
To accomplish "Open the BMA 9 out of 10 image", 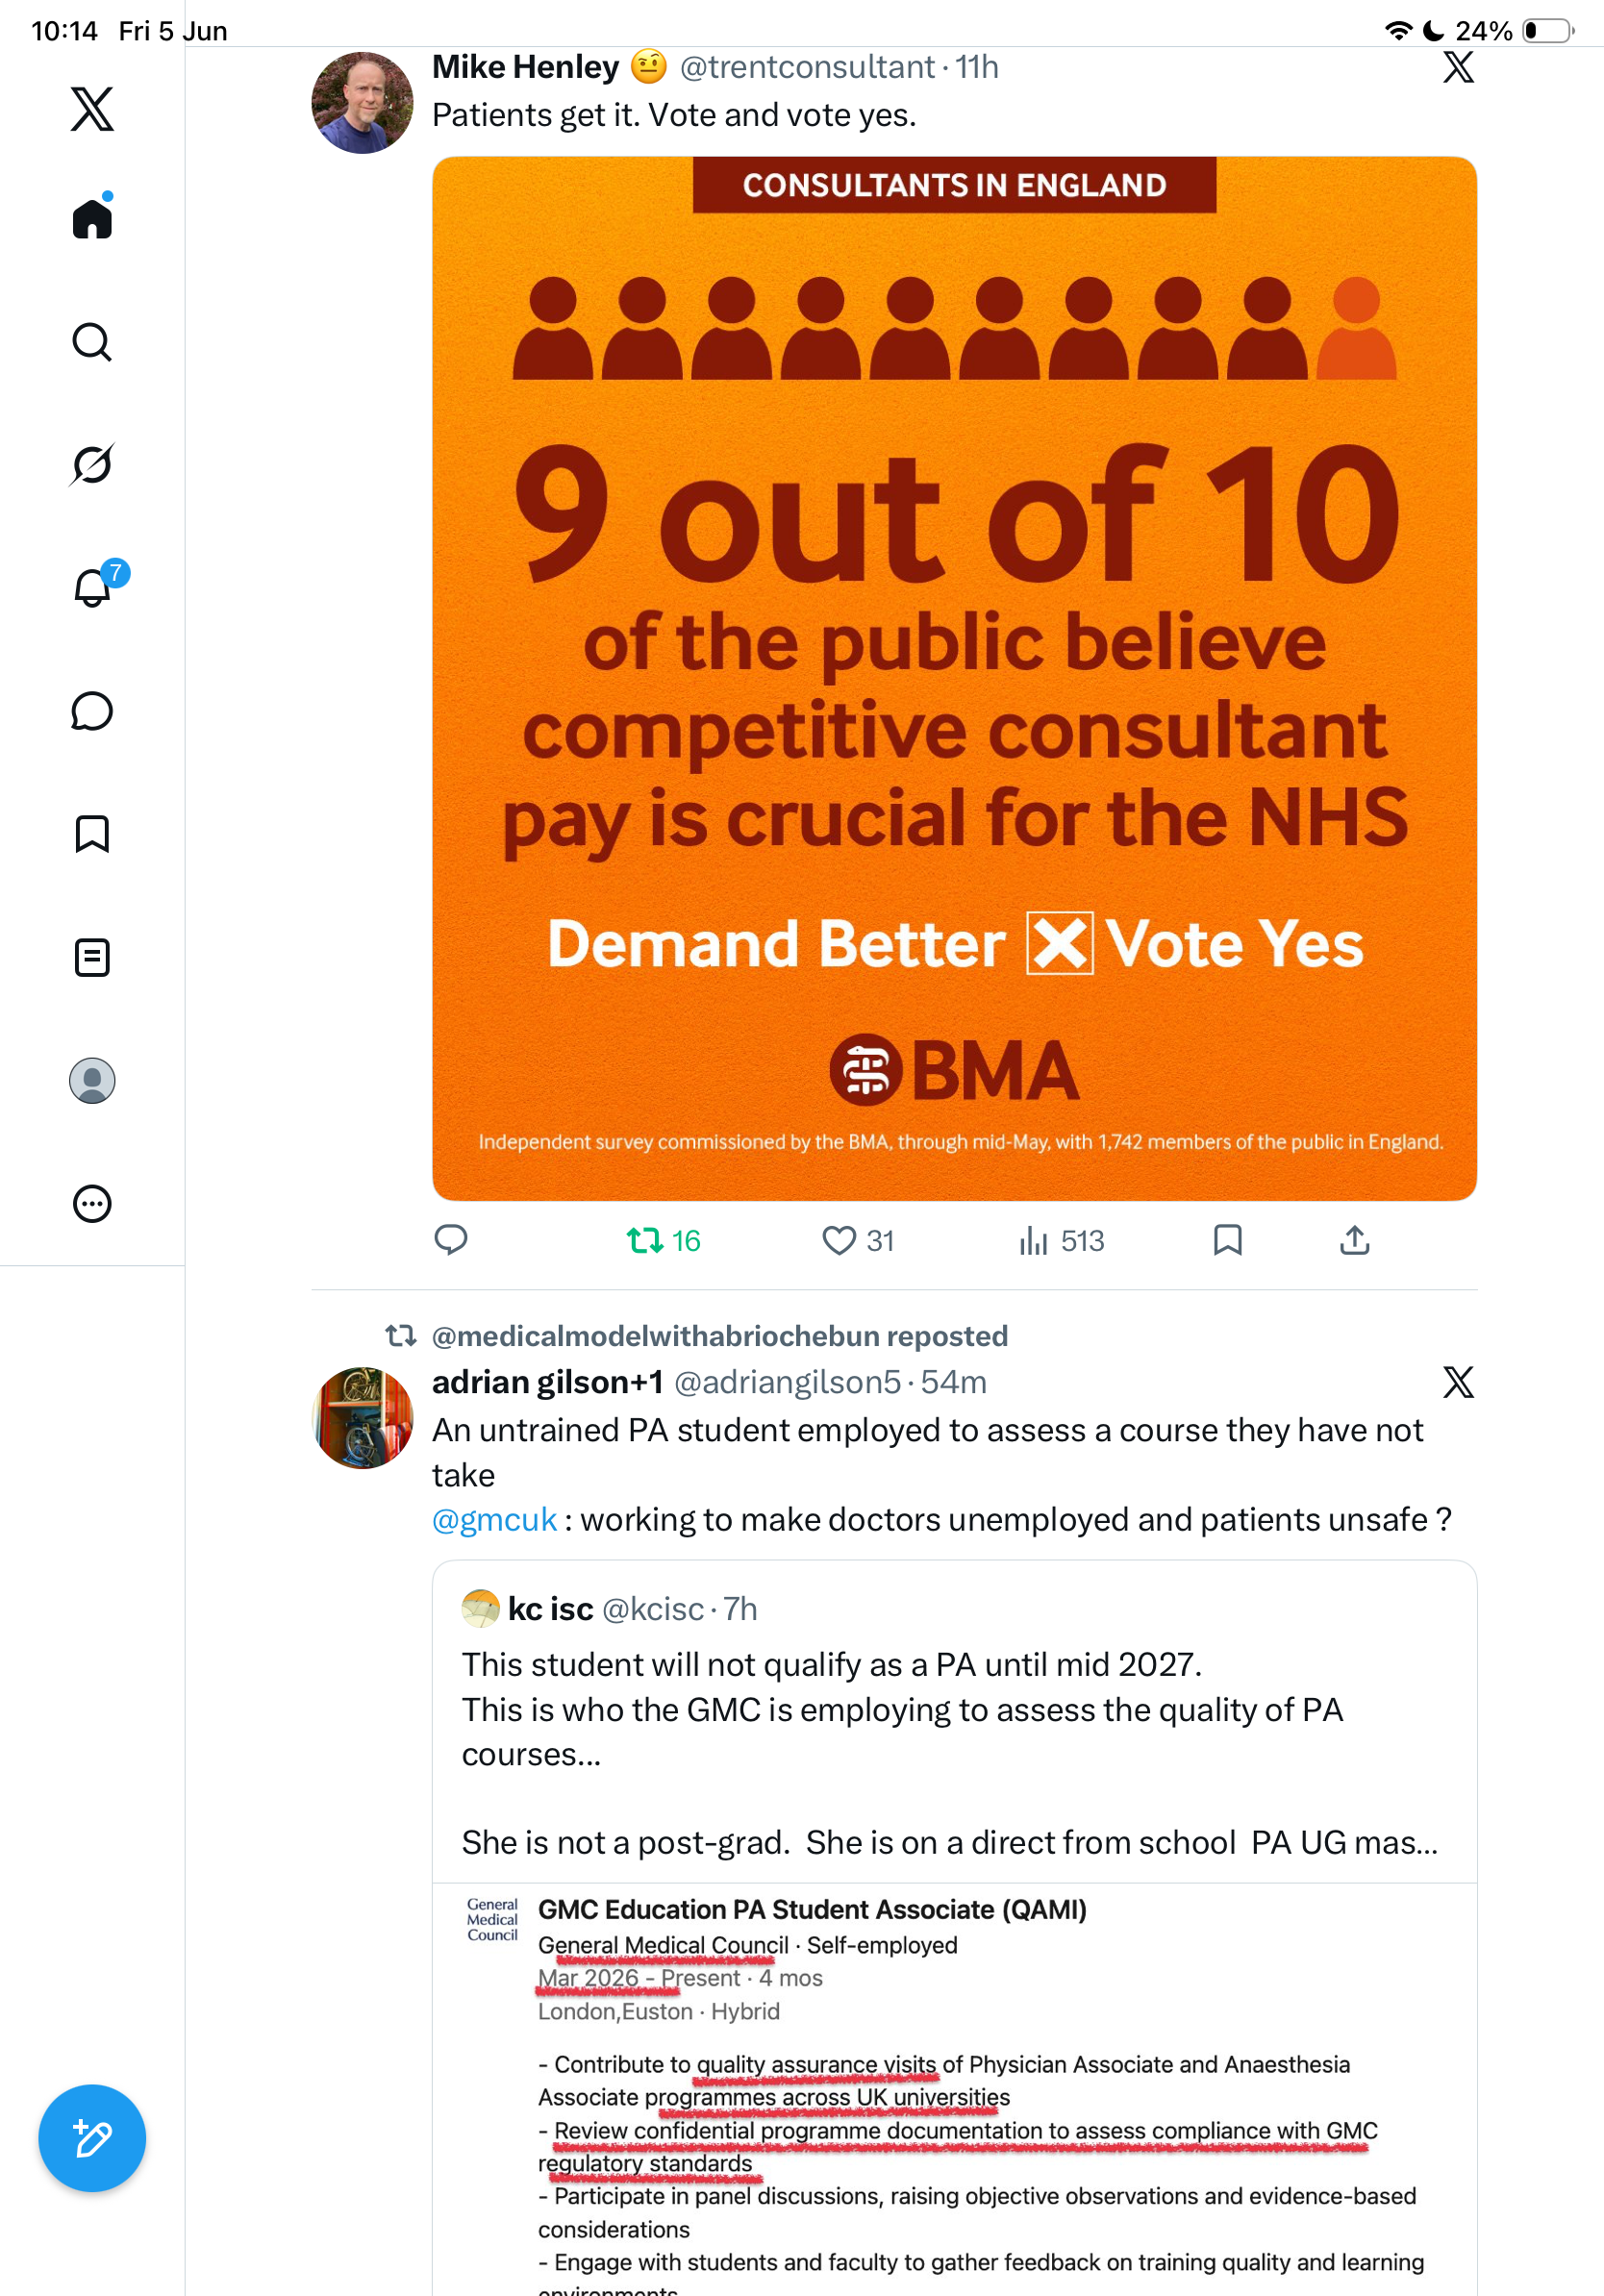I will click(x=954, y=678).
